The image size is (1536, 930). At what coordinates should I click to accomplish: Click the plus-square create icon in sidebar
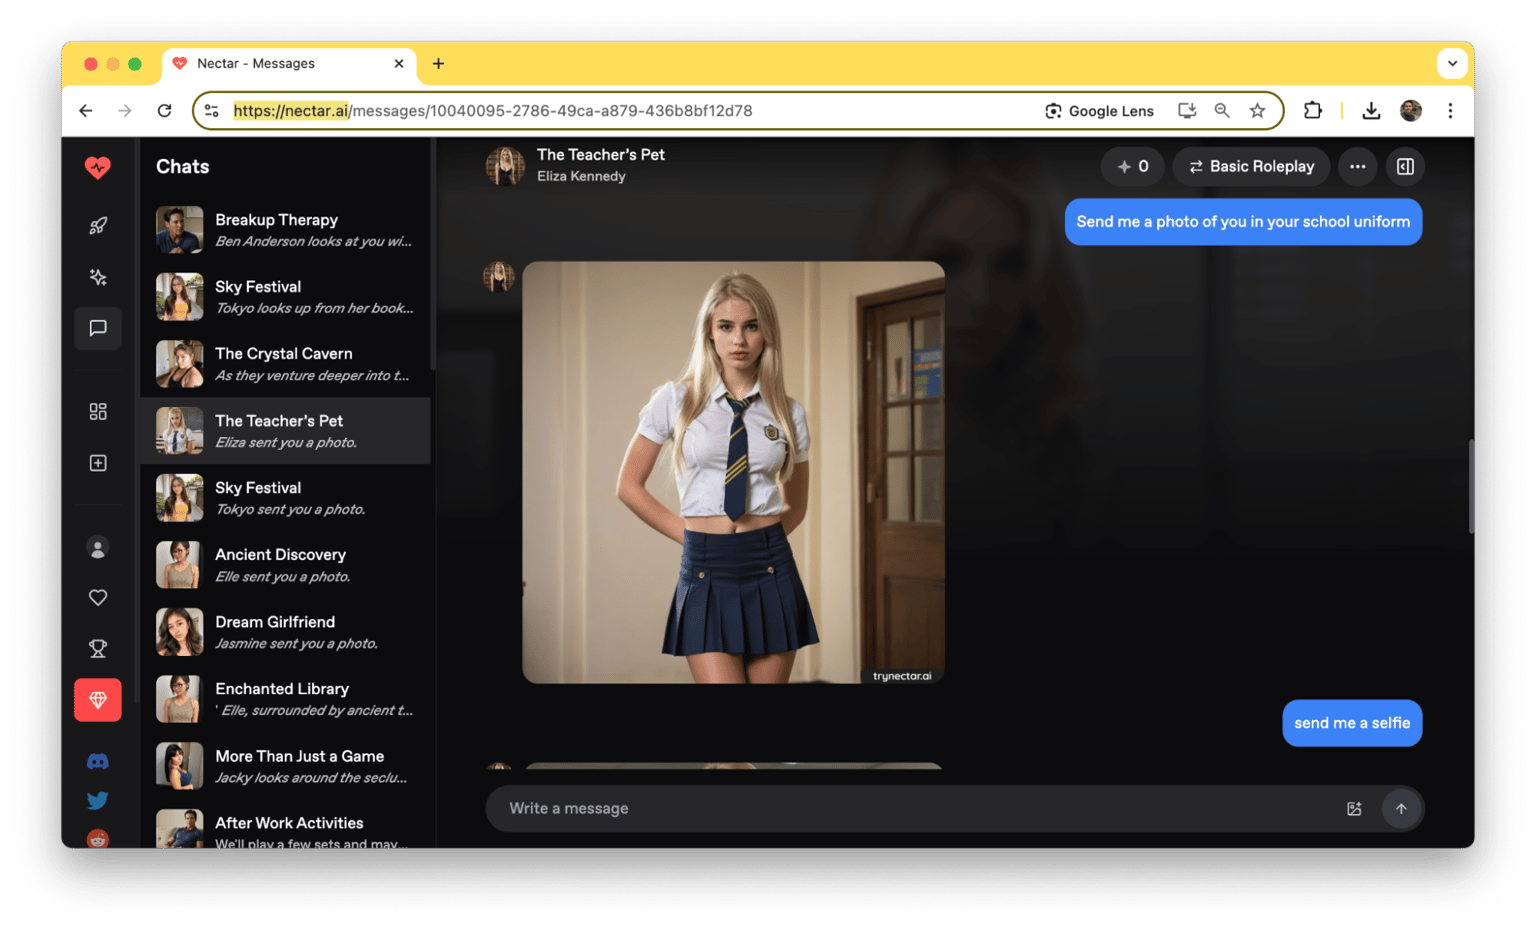click(x=98, y=463)
